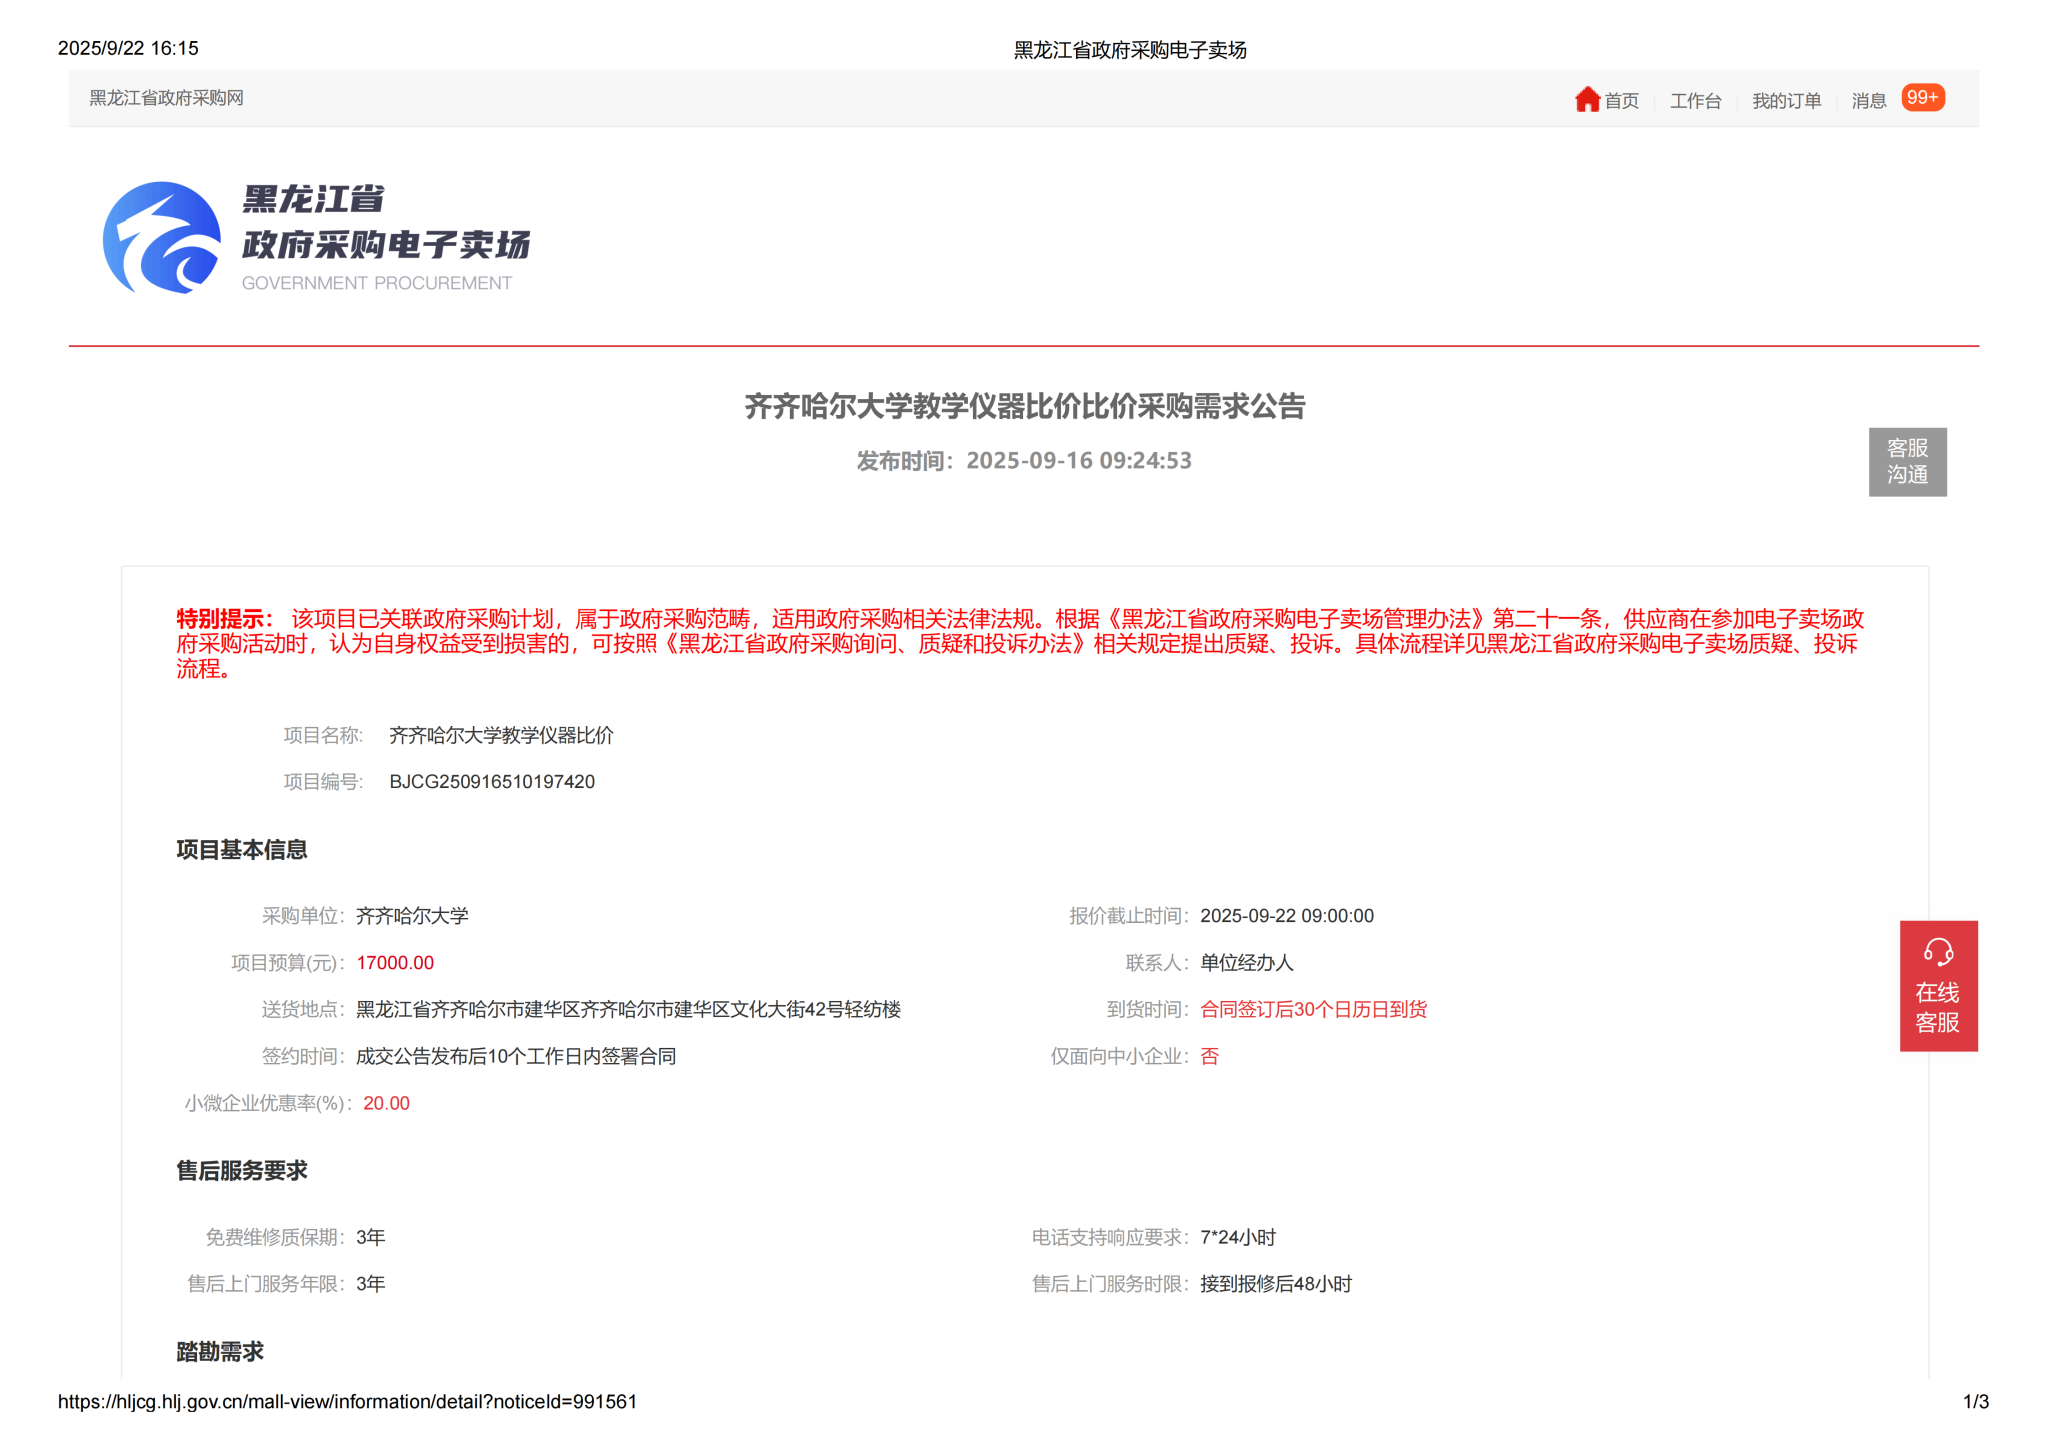Viewport: 2048px width, 1447px height.
Task: Click the announcement title heading
Action: tap(1024, 406)
